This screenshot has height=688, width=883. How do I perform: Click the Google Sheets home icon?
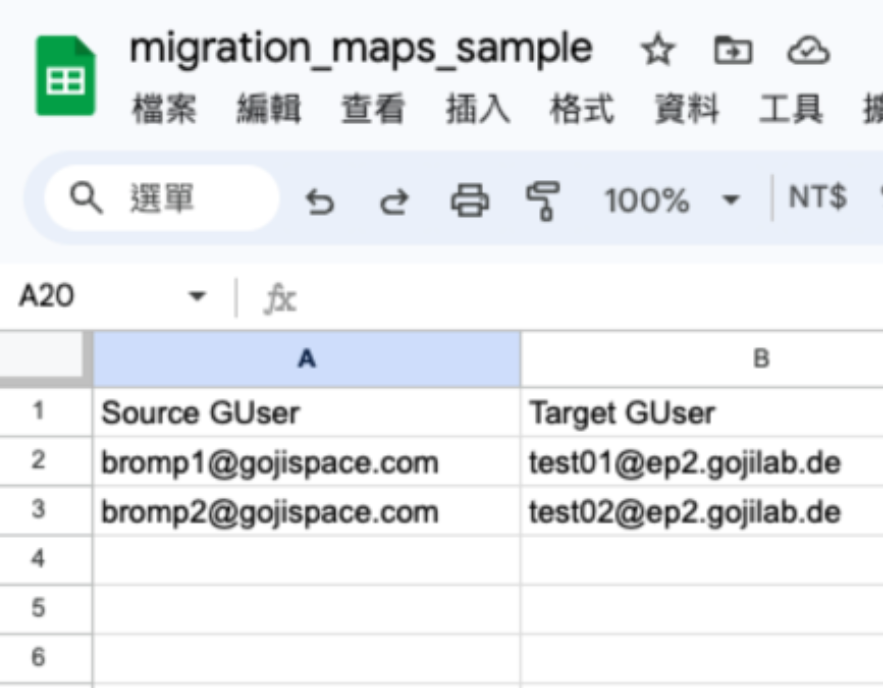click(65, 75)
